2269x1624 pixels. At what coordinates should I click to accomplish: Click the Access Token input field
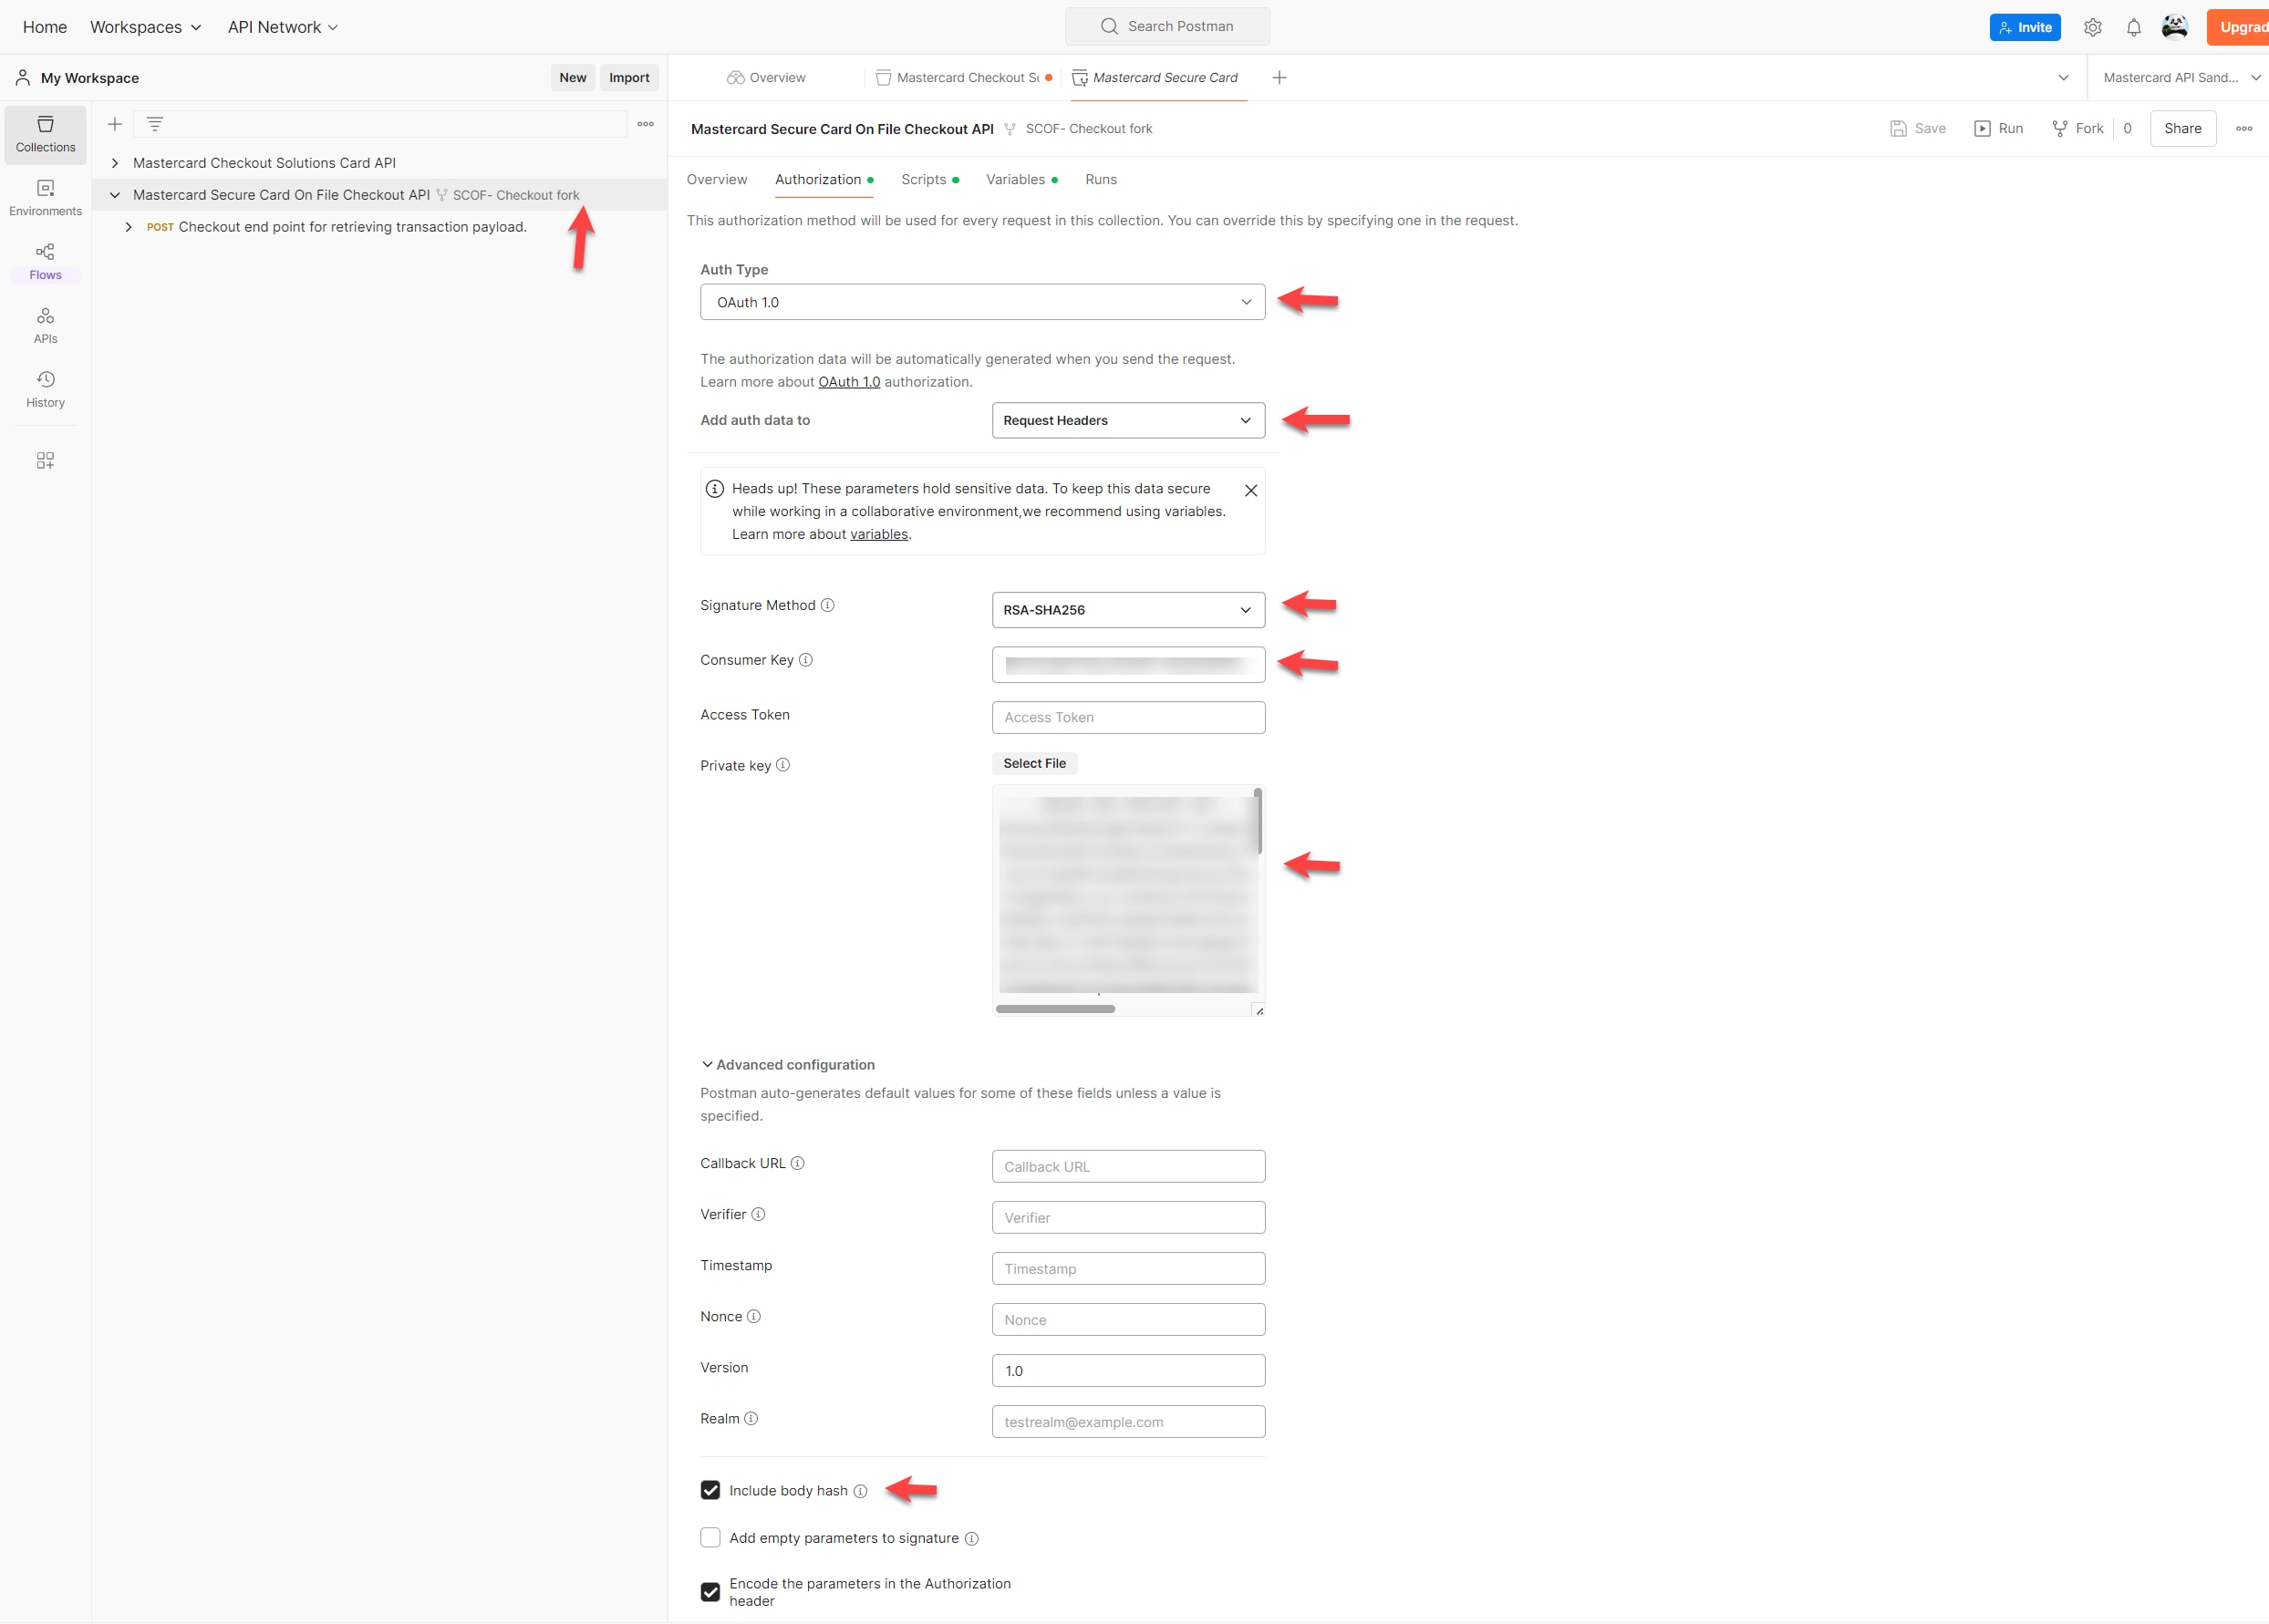tap(1128, 717)
